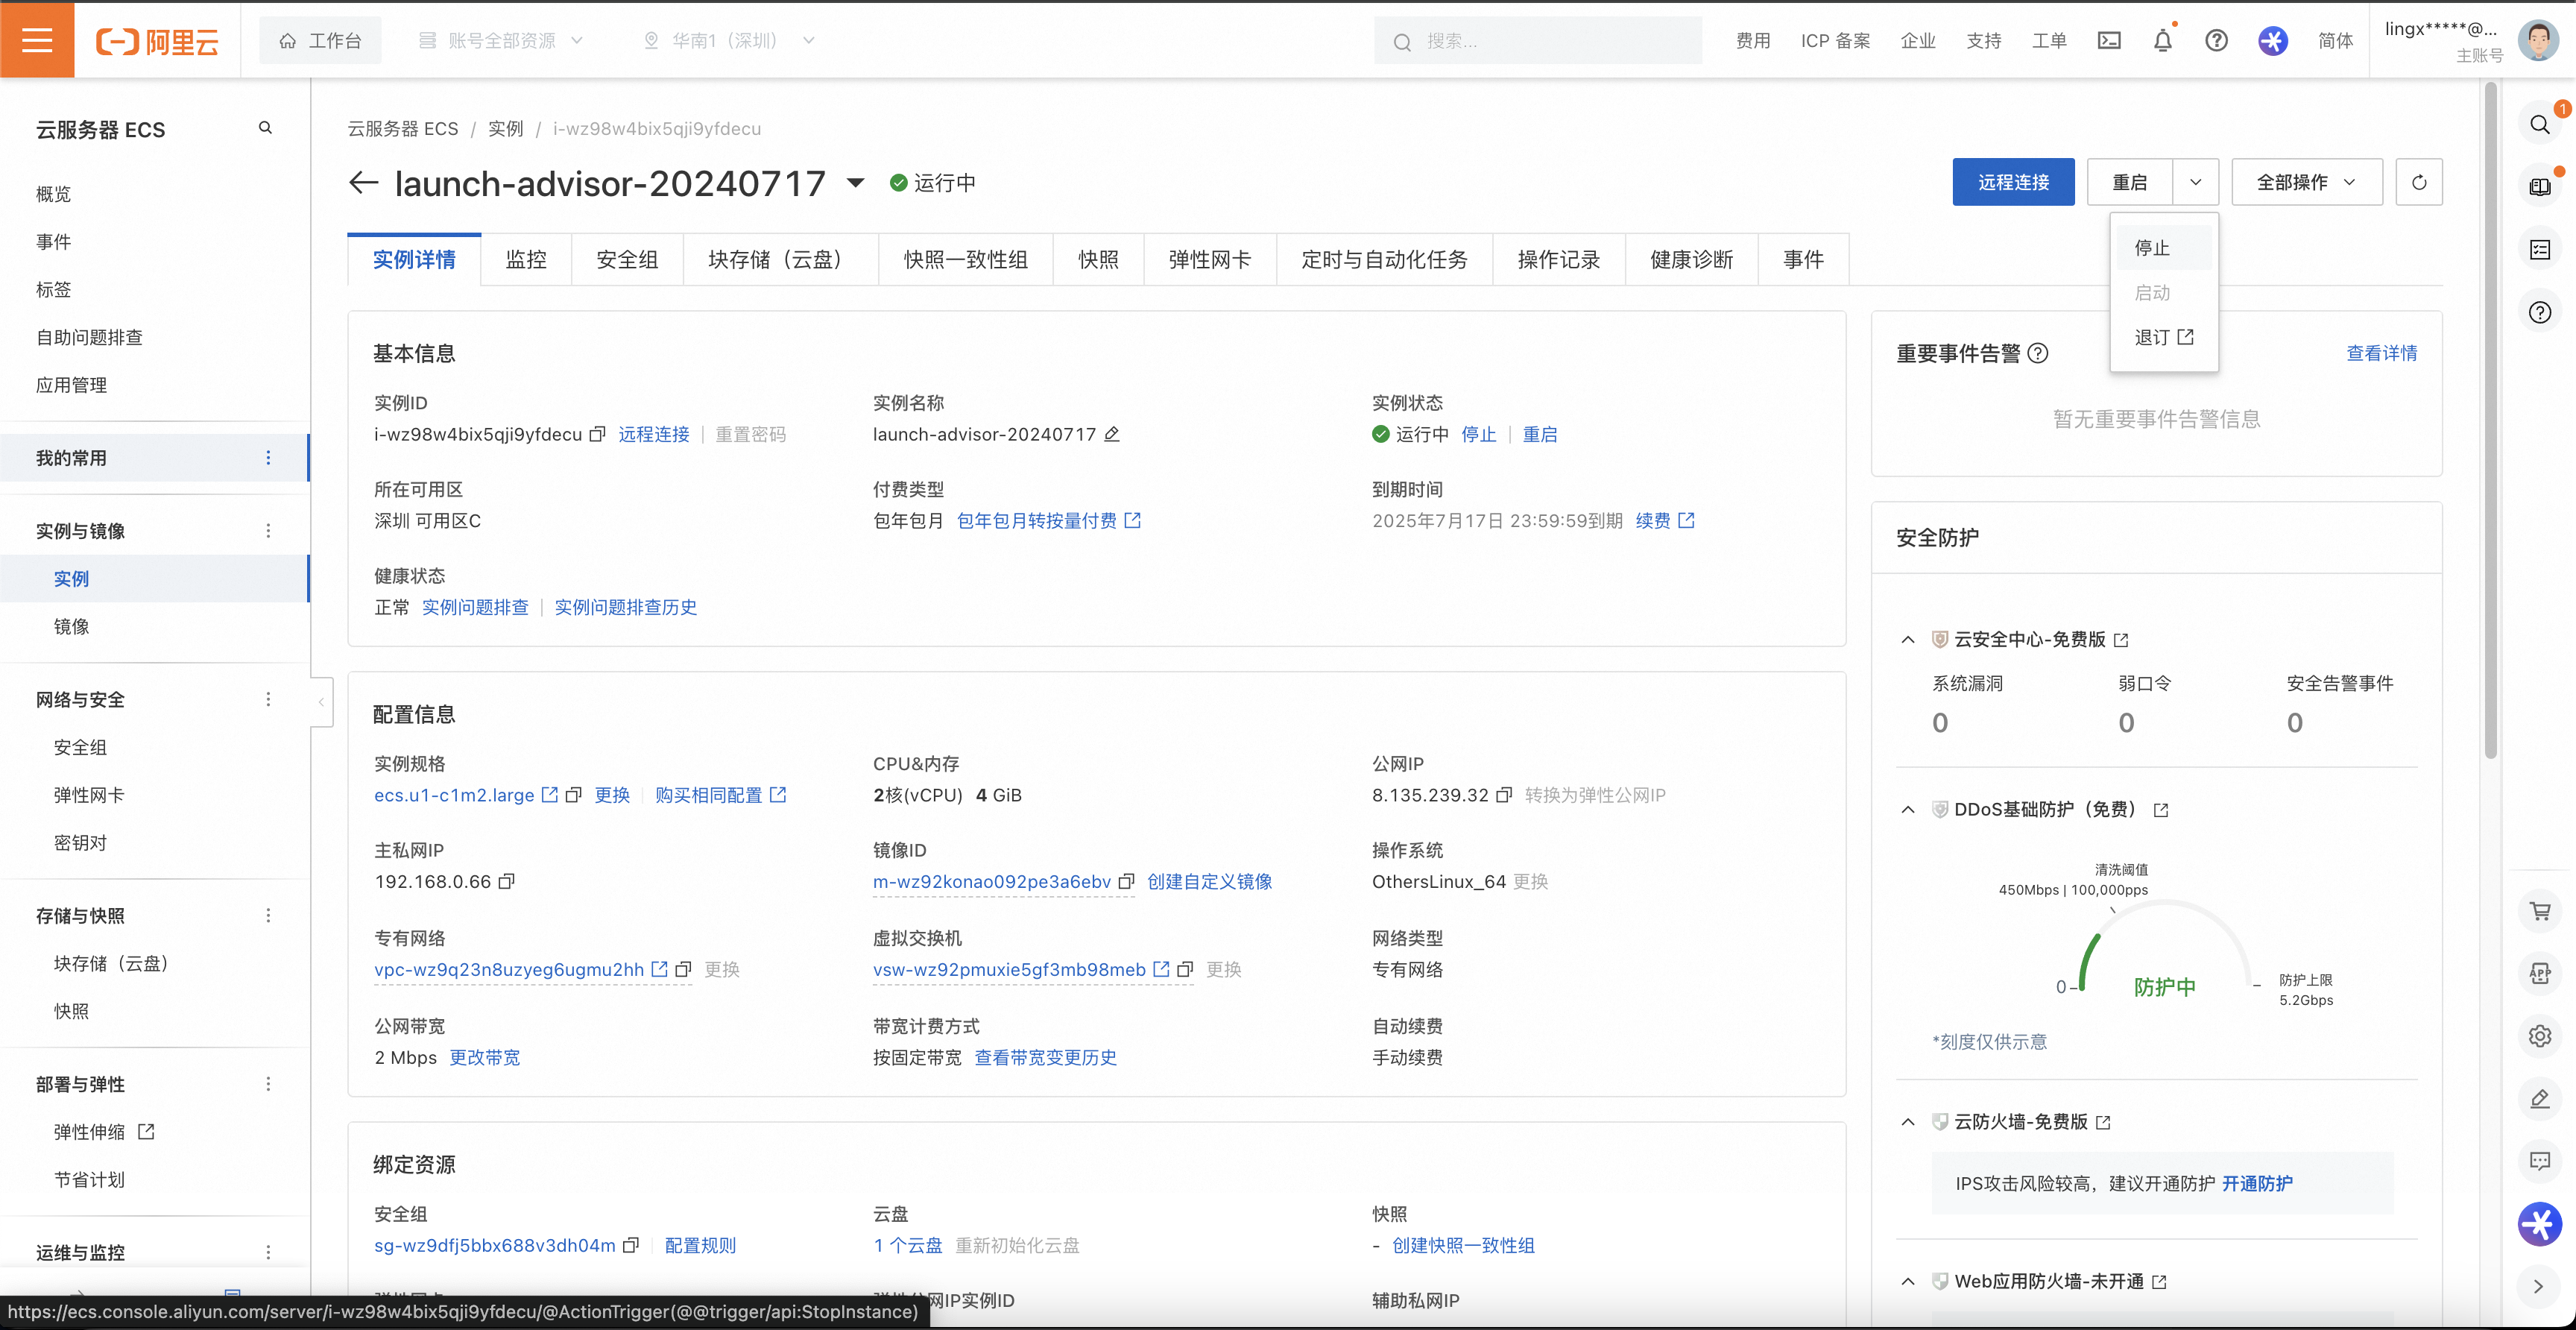Open the restart dropdown arrow
This screenshot has height=1330, width=2576.
[x=2195, y=182]
